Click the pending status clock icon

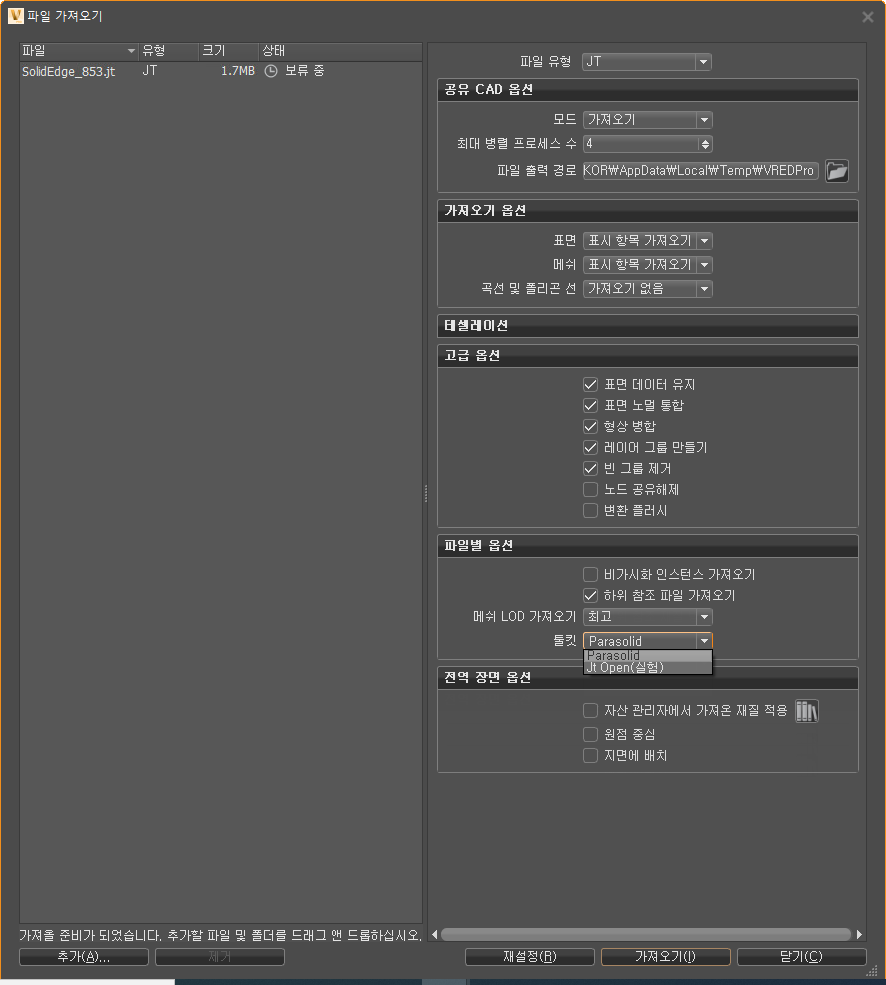[x=271, y=71]
